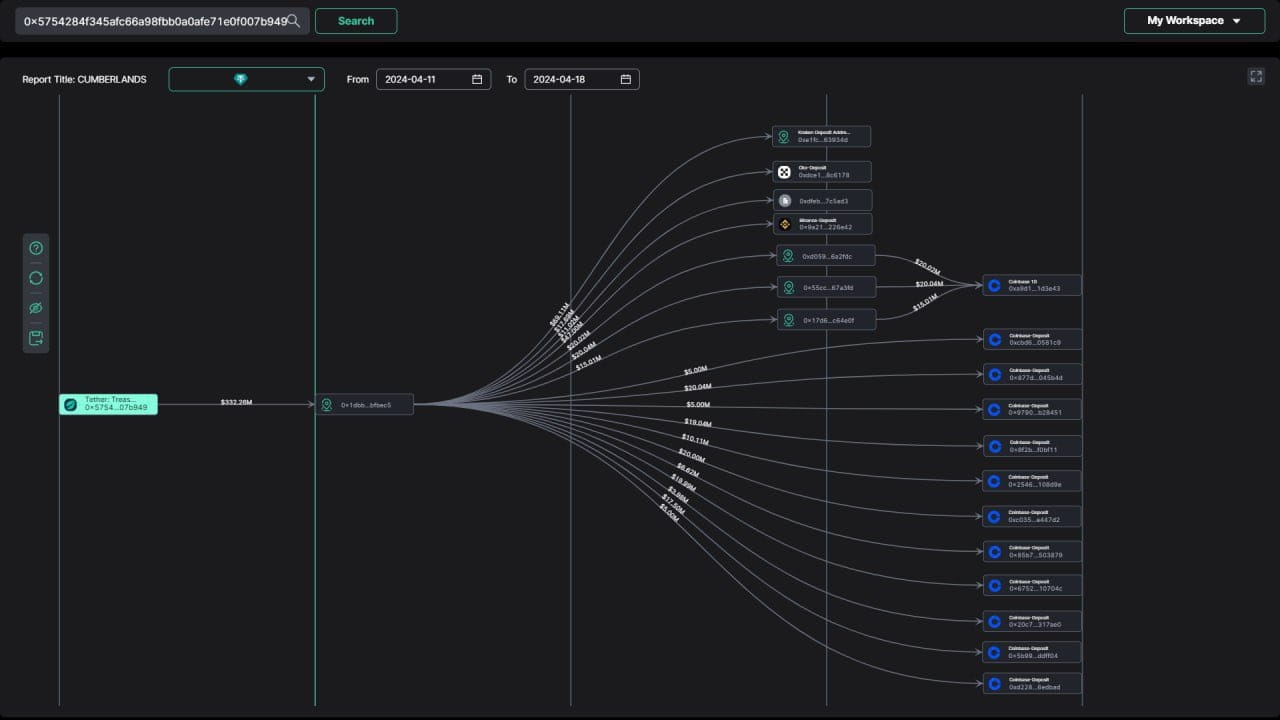This screenshot has height=720, width=1280.
Task: Click the Coinbase icon on 0x8f2b...f0bf11
Action: [994, 446]
